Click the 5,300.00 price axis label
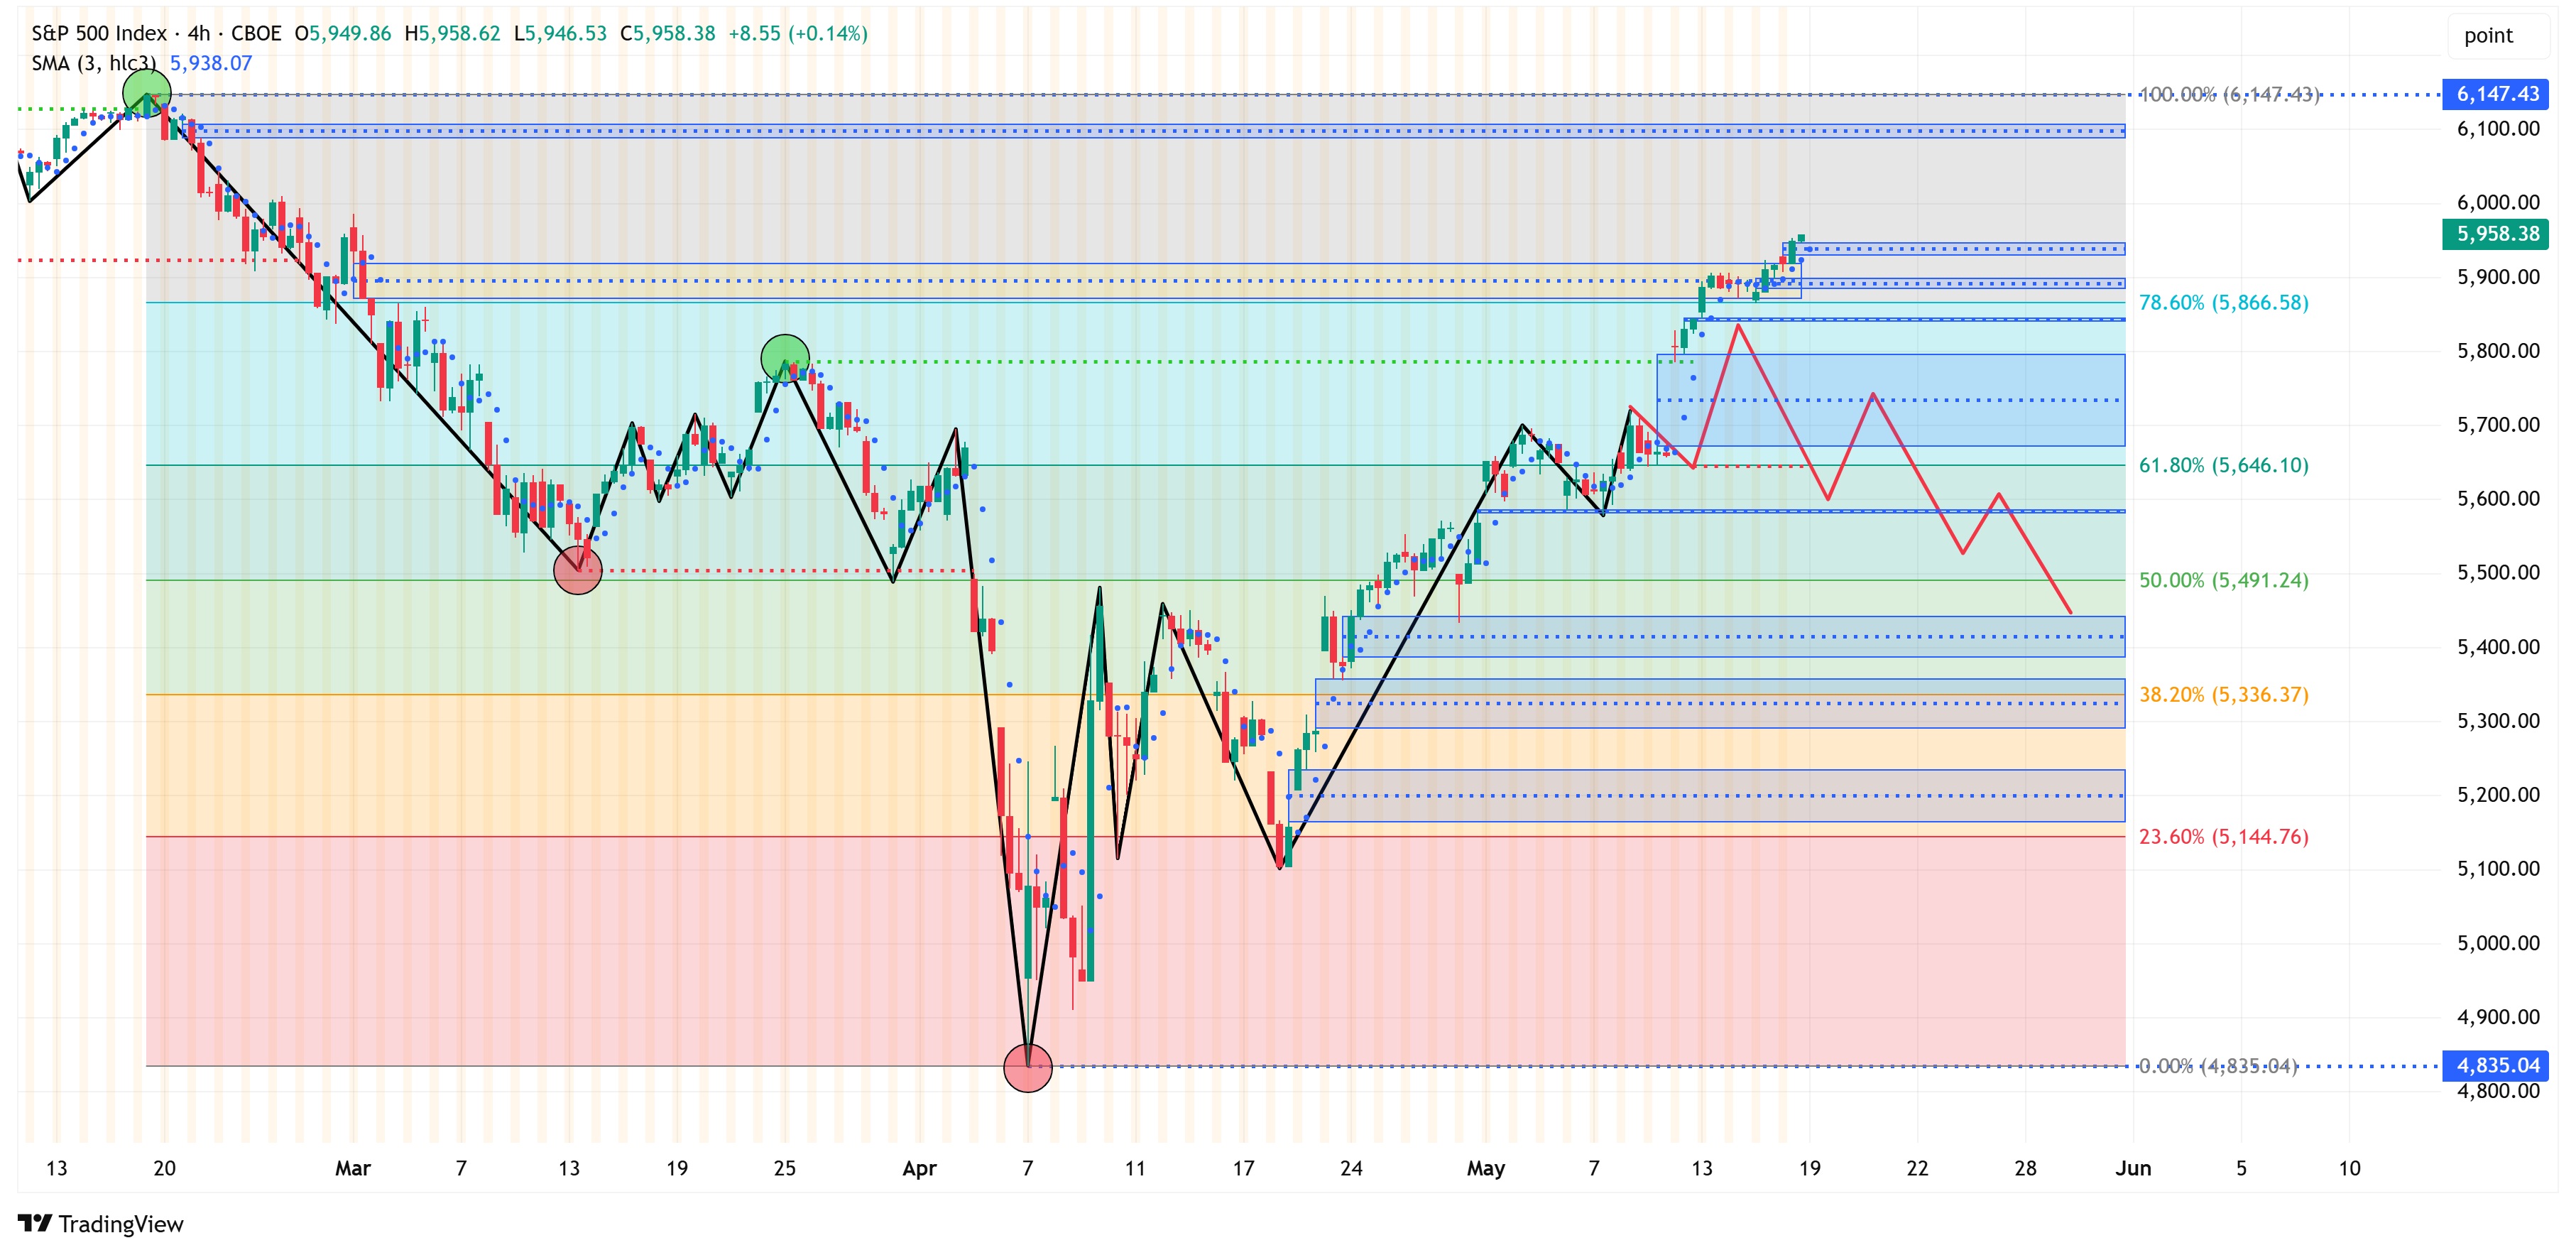Viewport: 2576px width, 1255px height. click(x=2498, y=720)
